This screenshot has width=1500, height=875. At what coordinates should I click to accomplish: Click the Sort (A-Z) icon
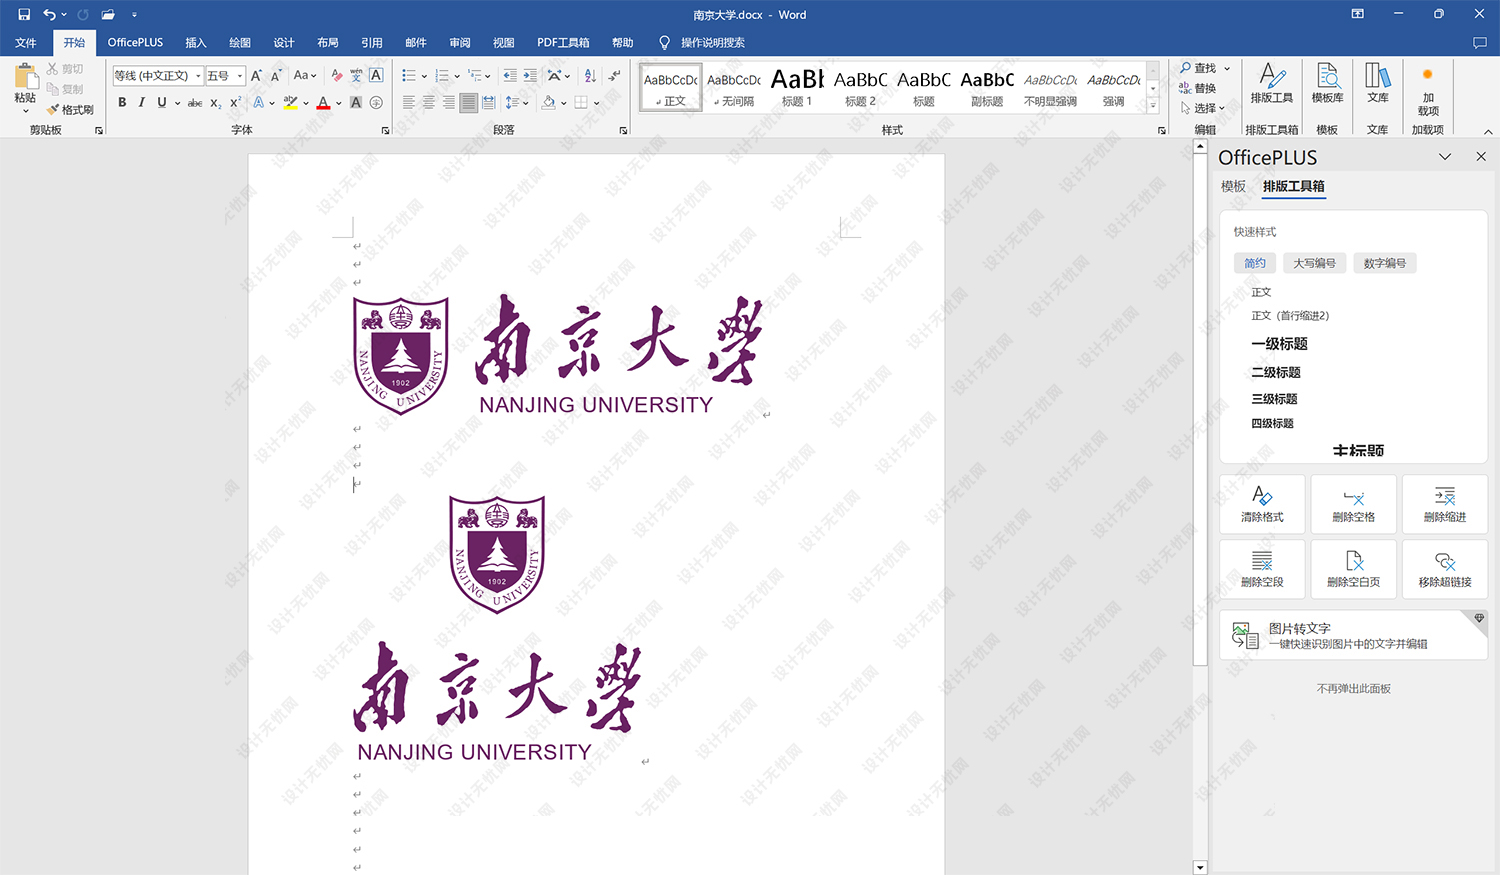click(590, 75)
